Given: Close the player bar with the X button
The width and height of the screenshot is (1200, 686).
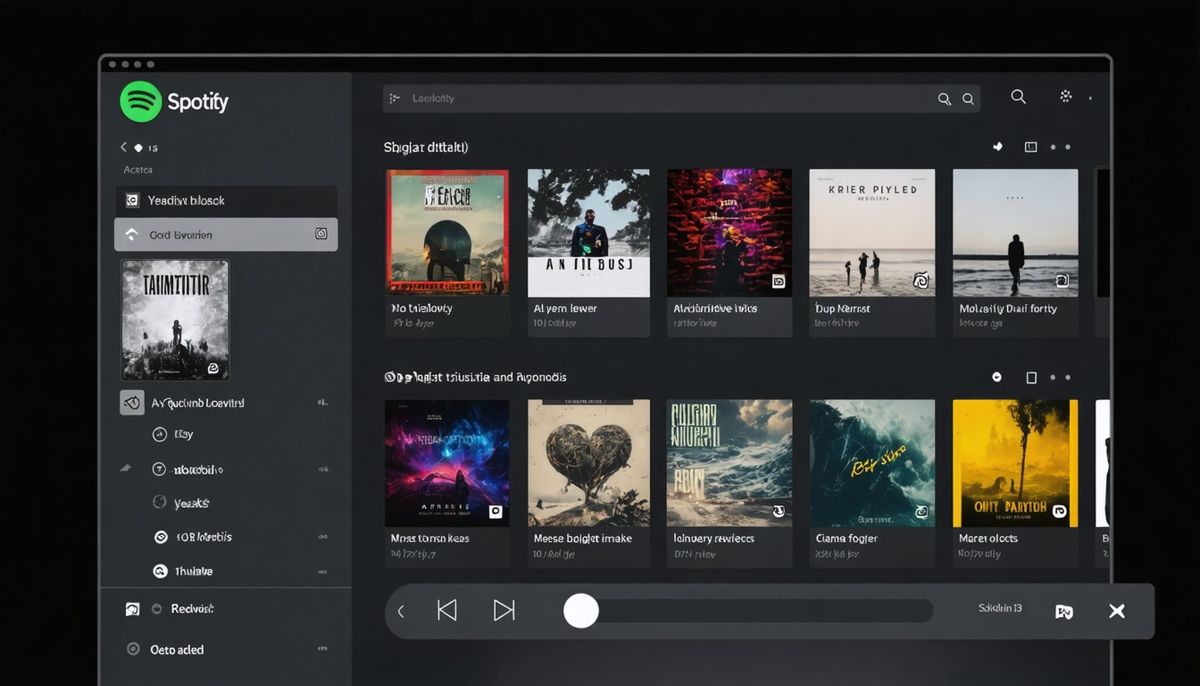Looking at the screenshot, I should (1117, 610).
